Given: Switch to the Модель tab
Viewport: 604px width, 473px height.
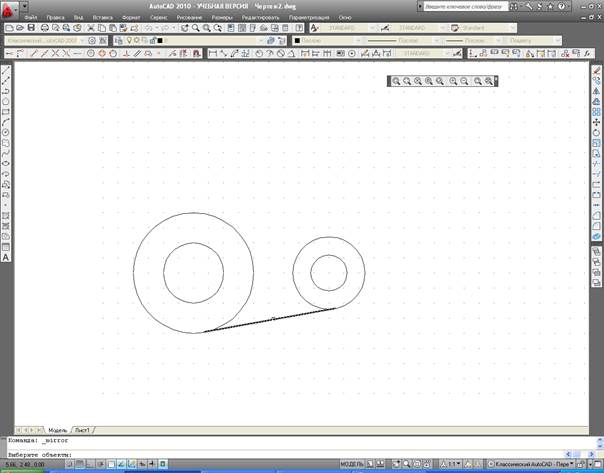Looking at the screenshot, I should [57, 430].
